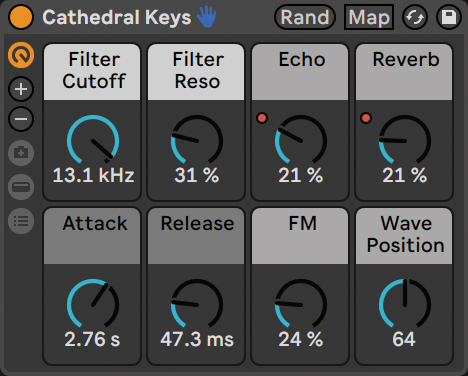Click the plus icon to add macros
This screenshot has height=376, width=468.
pyautogui.click(x=21, y=89)
